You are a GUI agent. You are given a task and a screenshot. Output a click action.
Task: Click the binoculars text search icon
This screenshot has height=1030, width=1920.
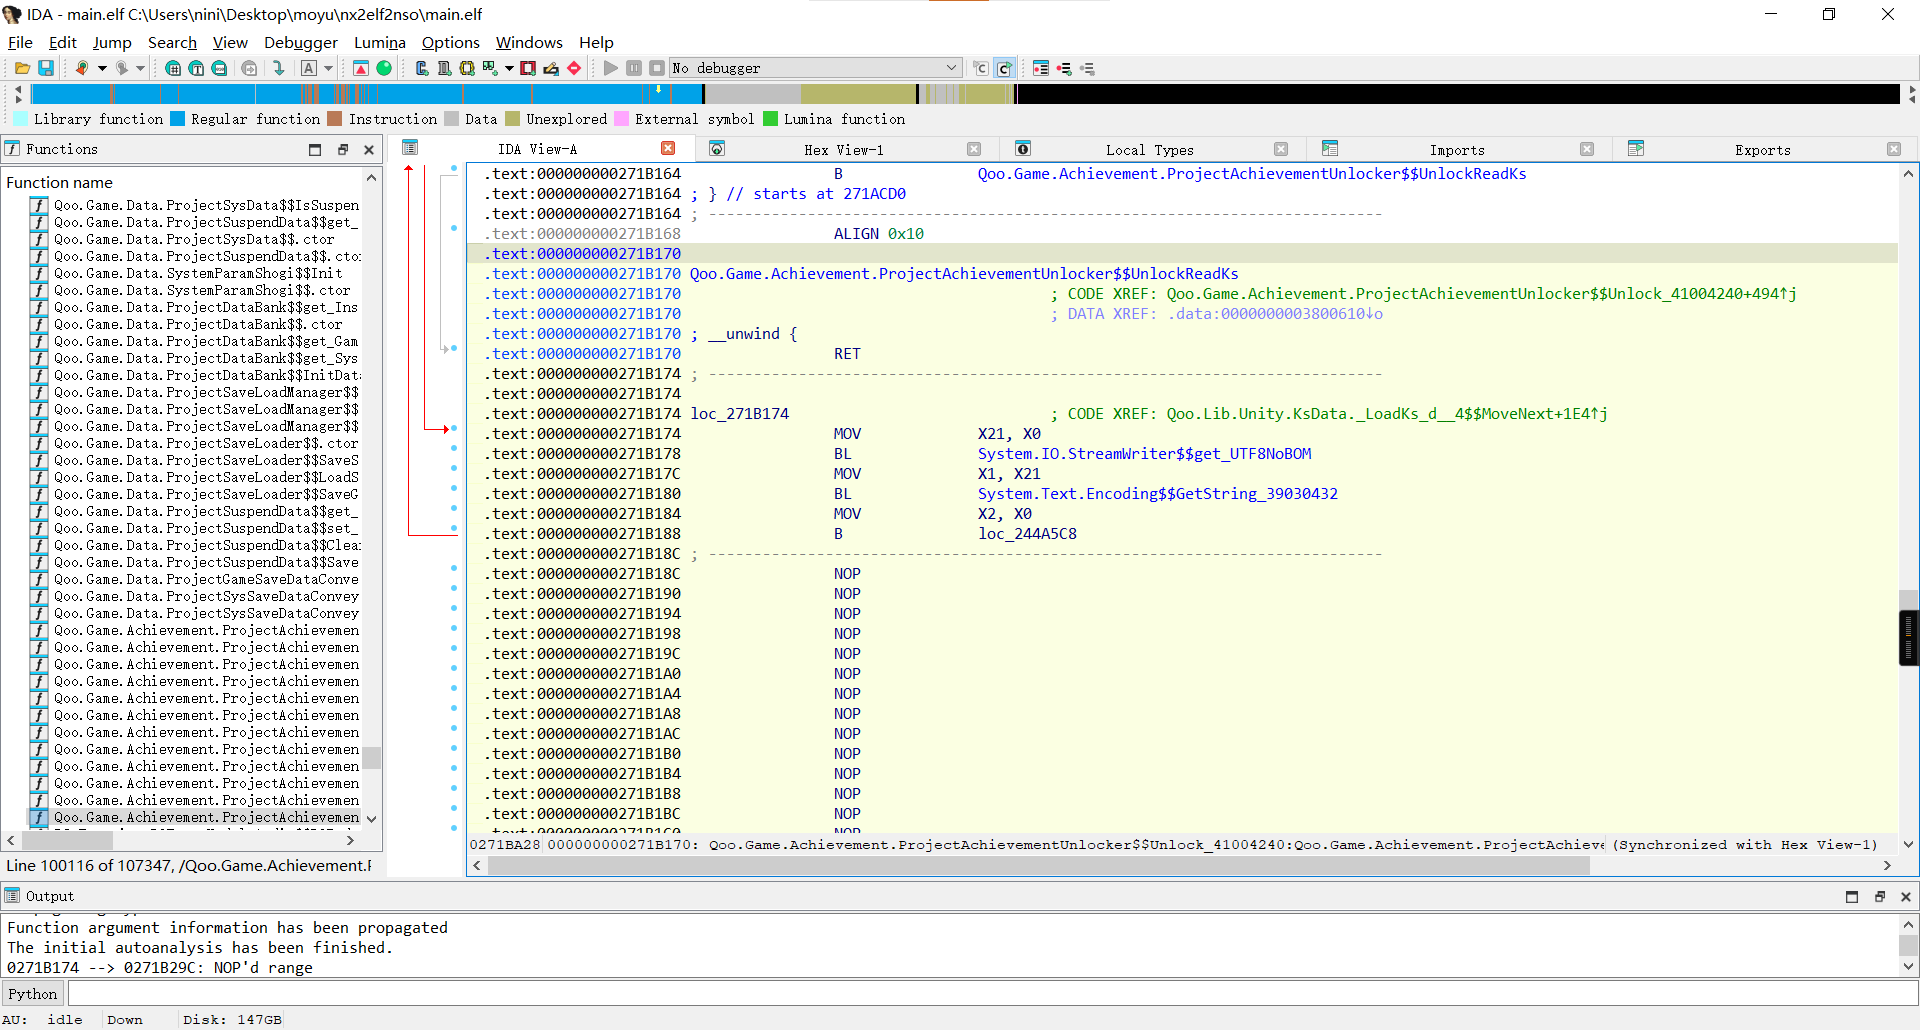point(196,68)
